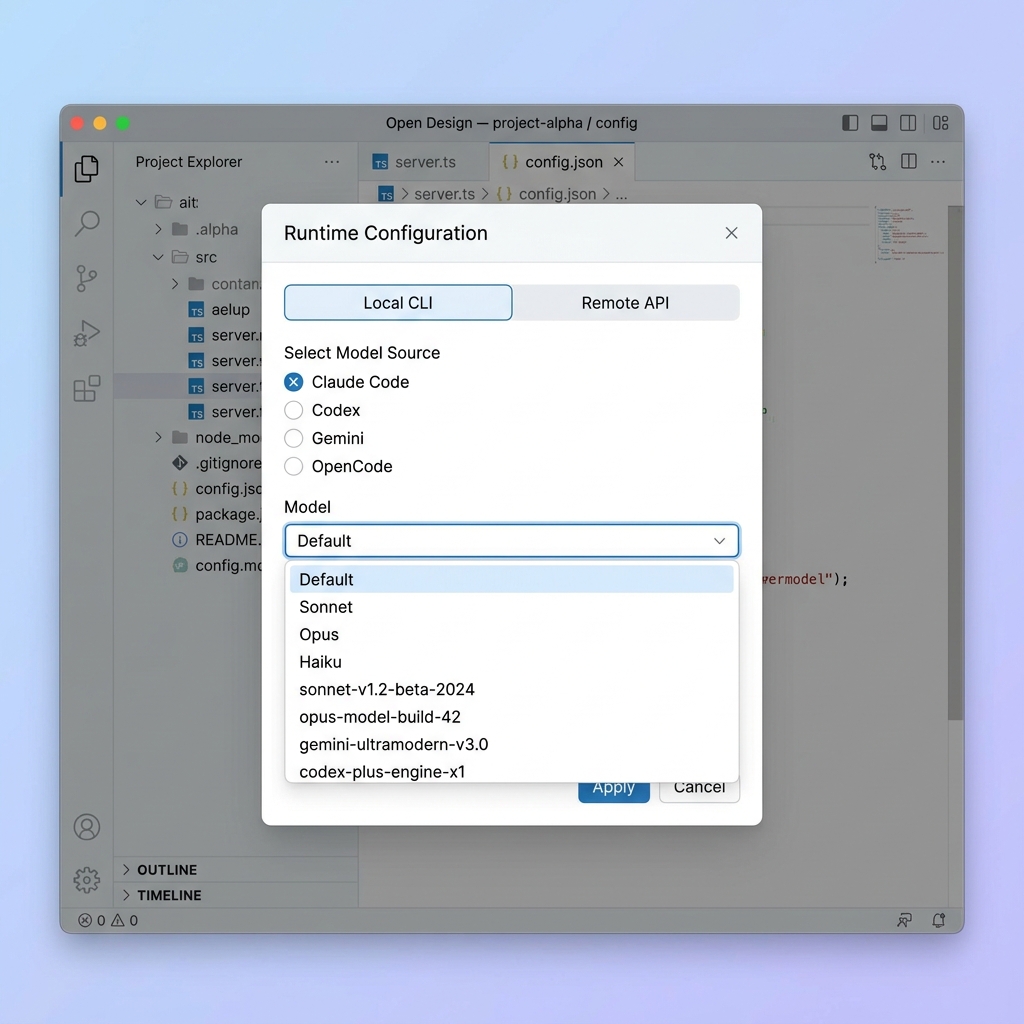Viewport: 1024px width, 1024px height.
Task: Toggle secondary sidebar layout icon in title bar
Action: click(908, 123)
